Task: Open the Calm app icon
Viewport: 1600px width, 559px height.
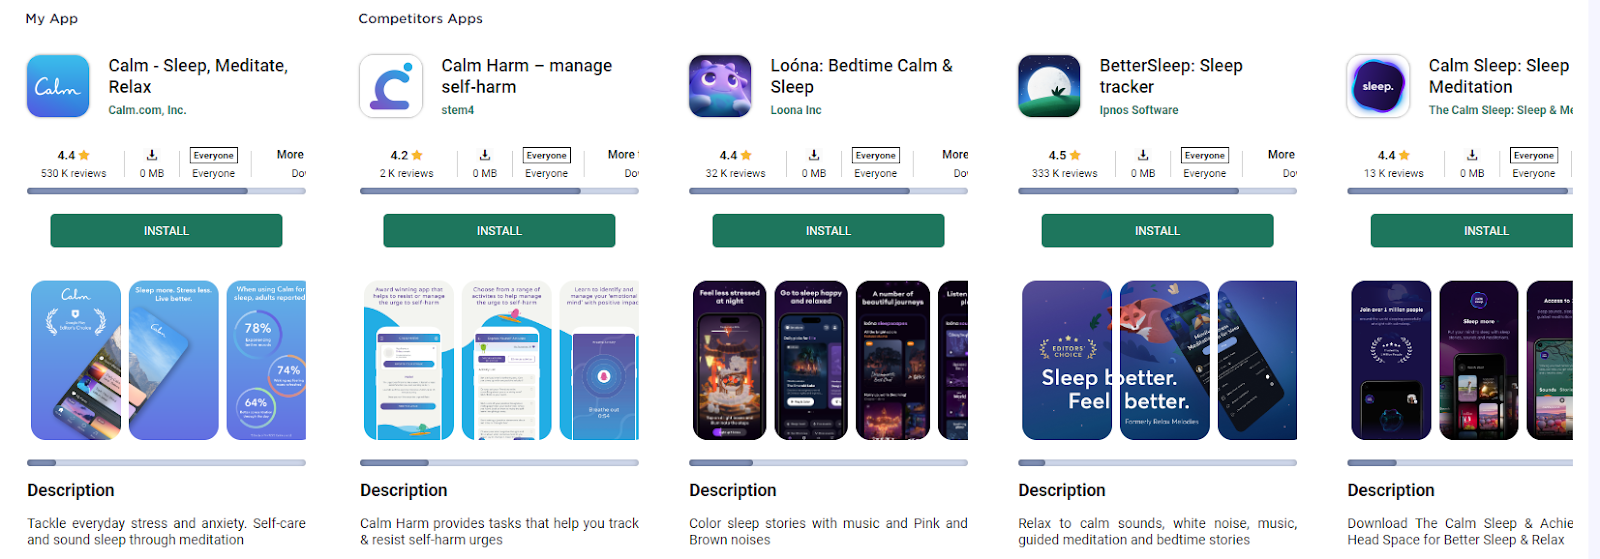Action: (58, 86)
